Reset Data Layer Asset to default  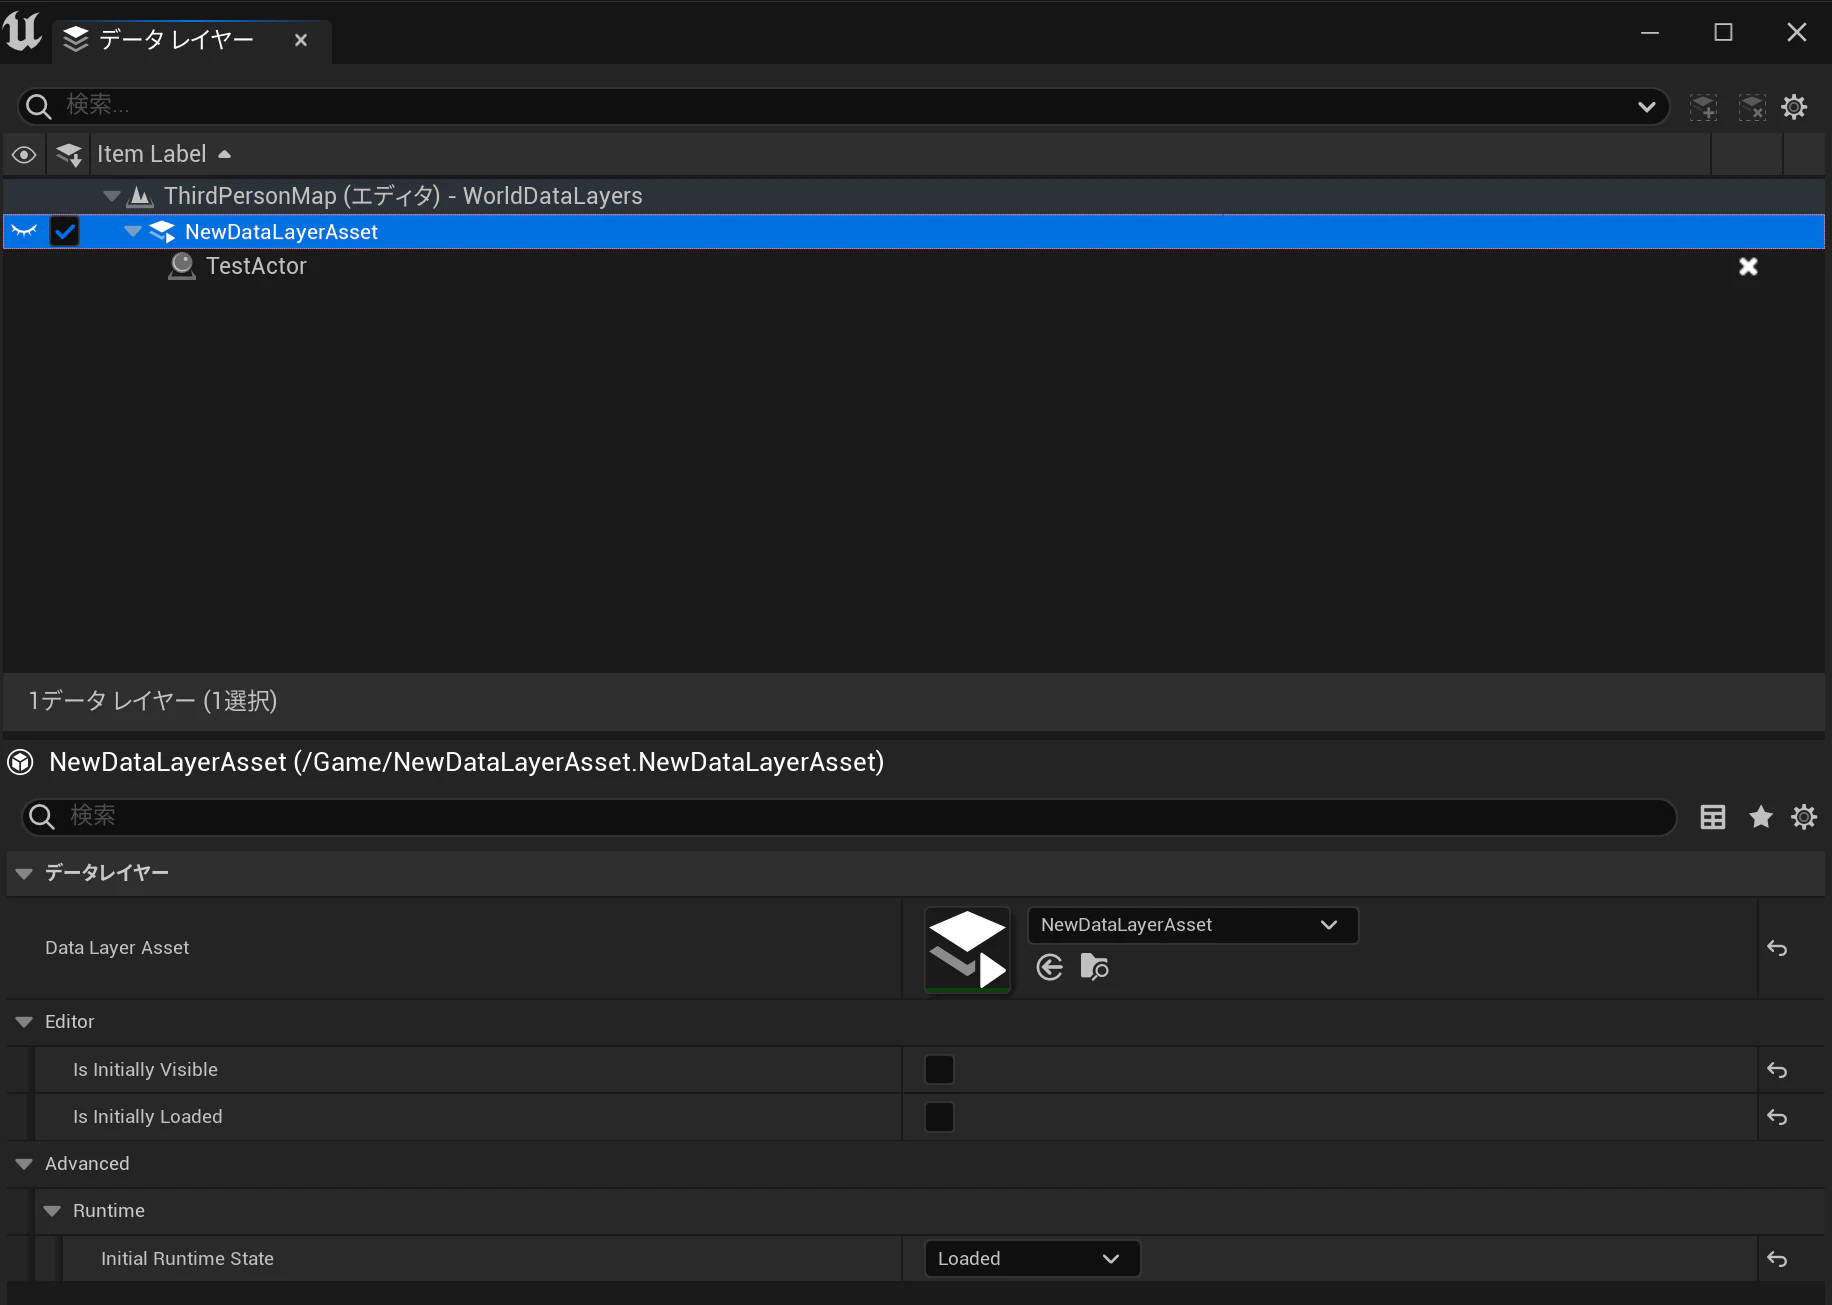point(1777,948)
